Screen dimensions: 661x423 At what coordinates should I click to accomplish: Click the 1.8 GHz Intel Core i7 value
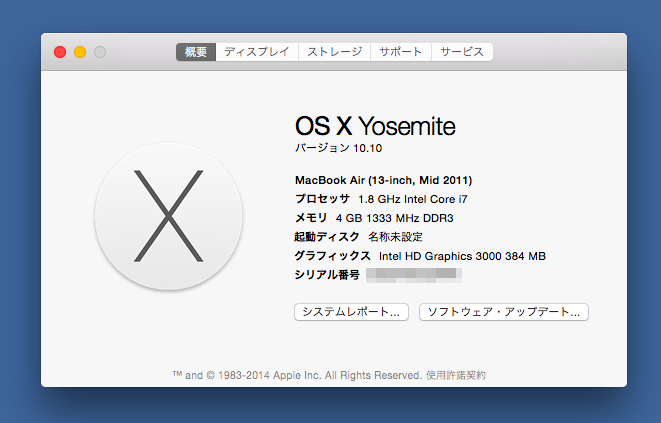pos(413,199)
